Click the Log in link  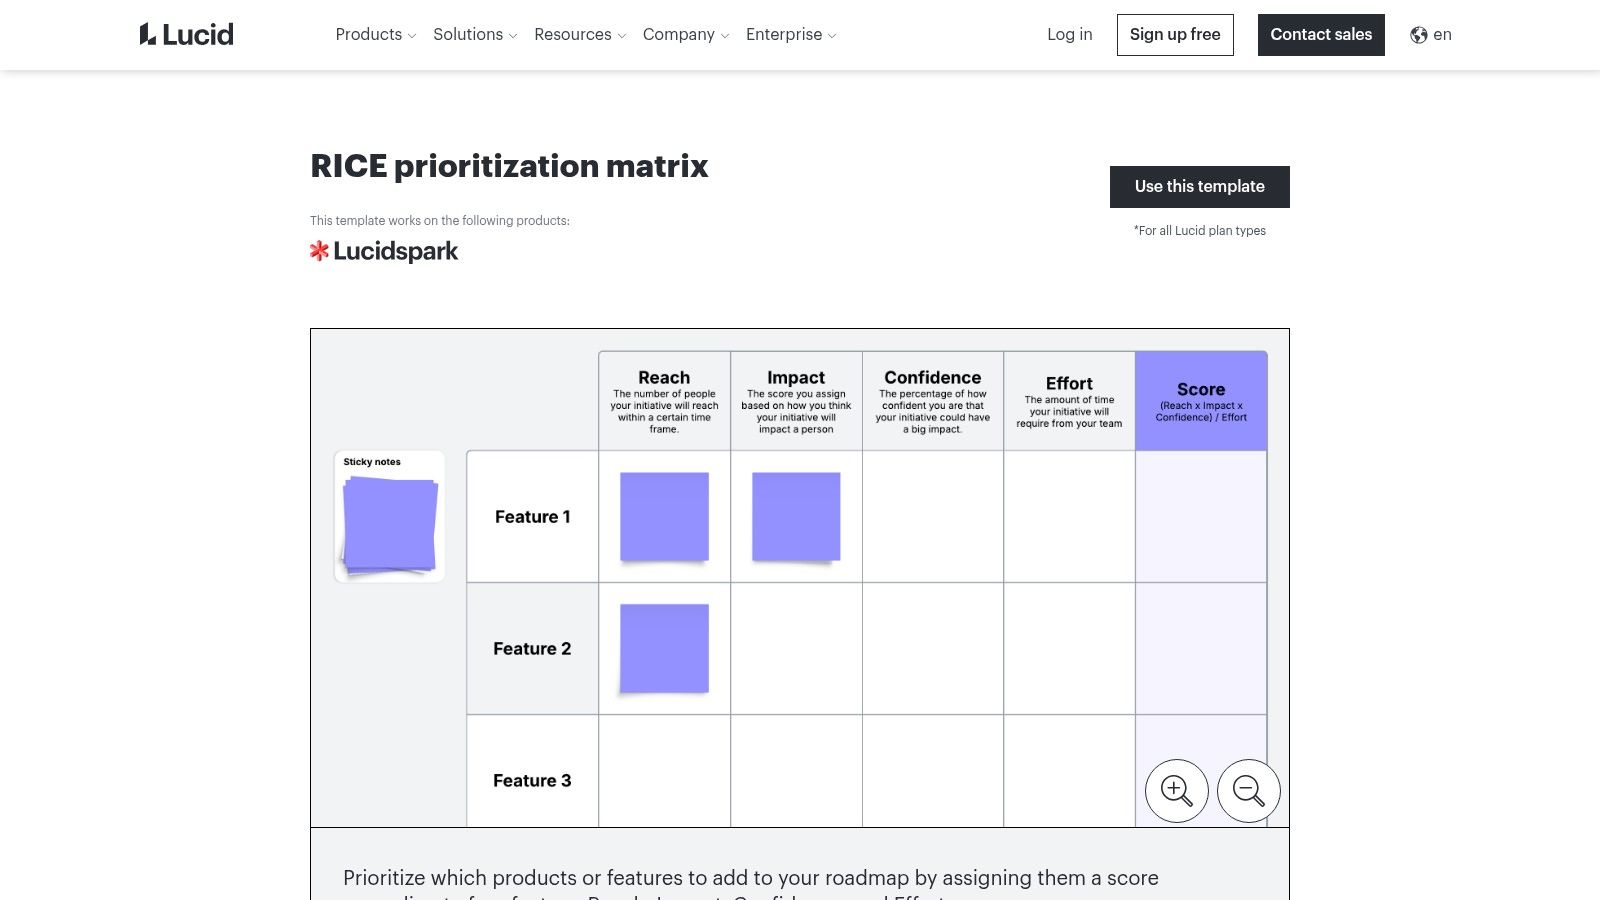click(x=1069, y=34)
